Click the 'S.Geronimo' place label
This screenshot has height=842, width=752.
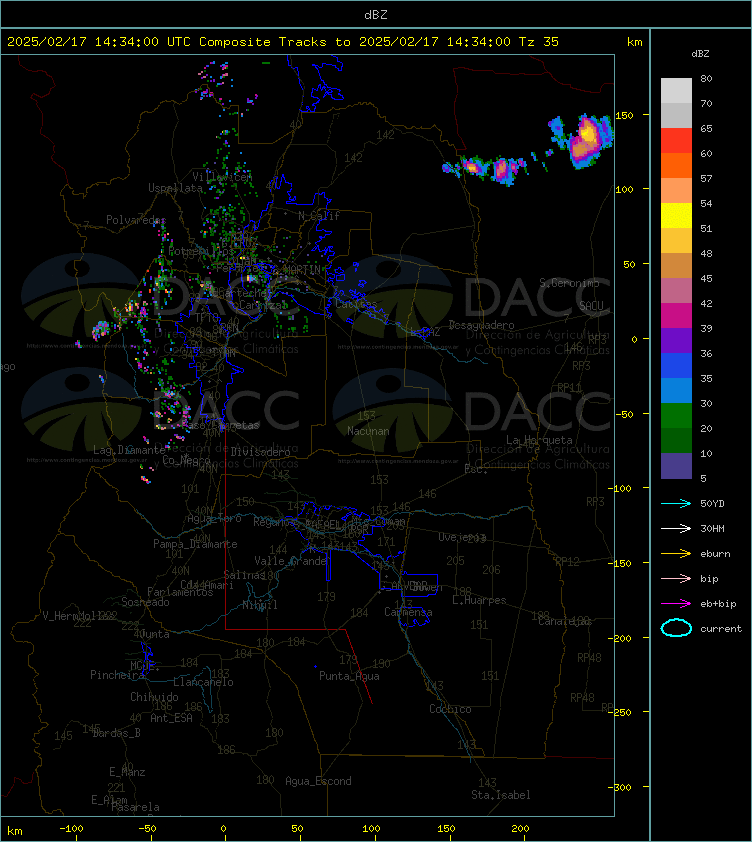click(x=569, y=283)
